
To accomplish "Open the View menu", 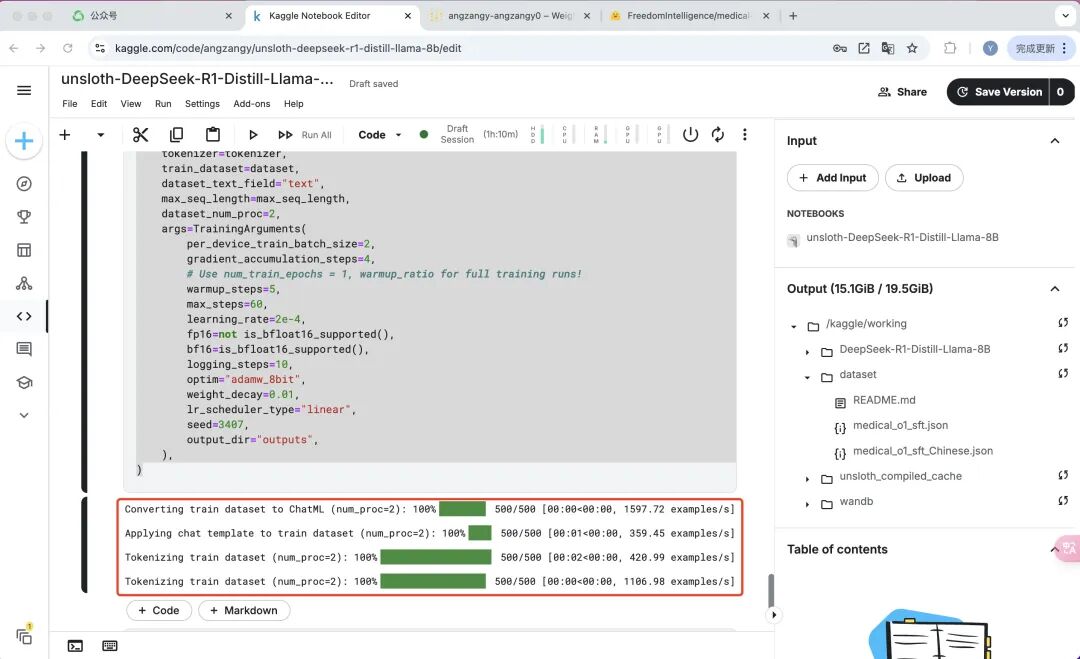I will (x=131, y=104).
